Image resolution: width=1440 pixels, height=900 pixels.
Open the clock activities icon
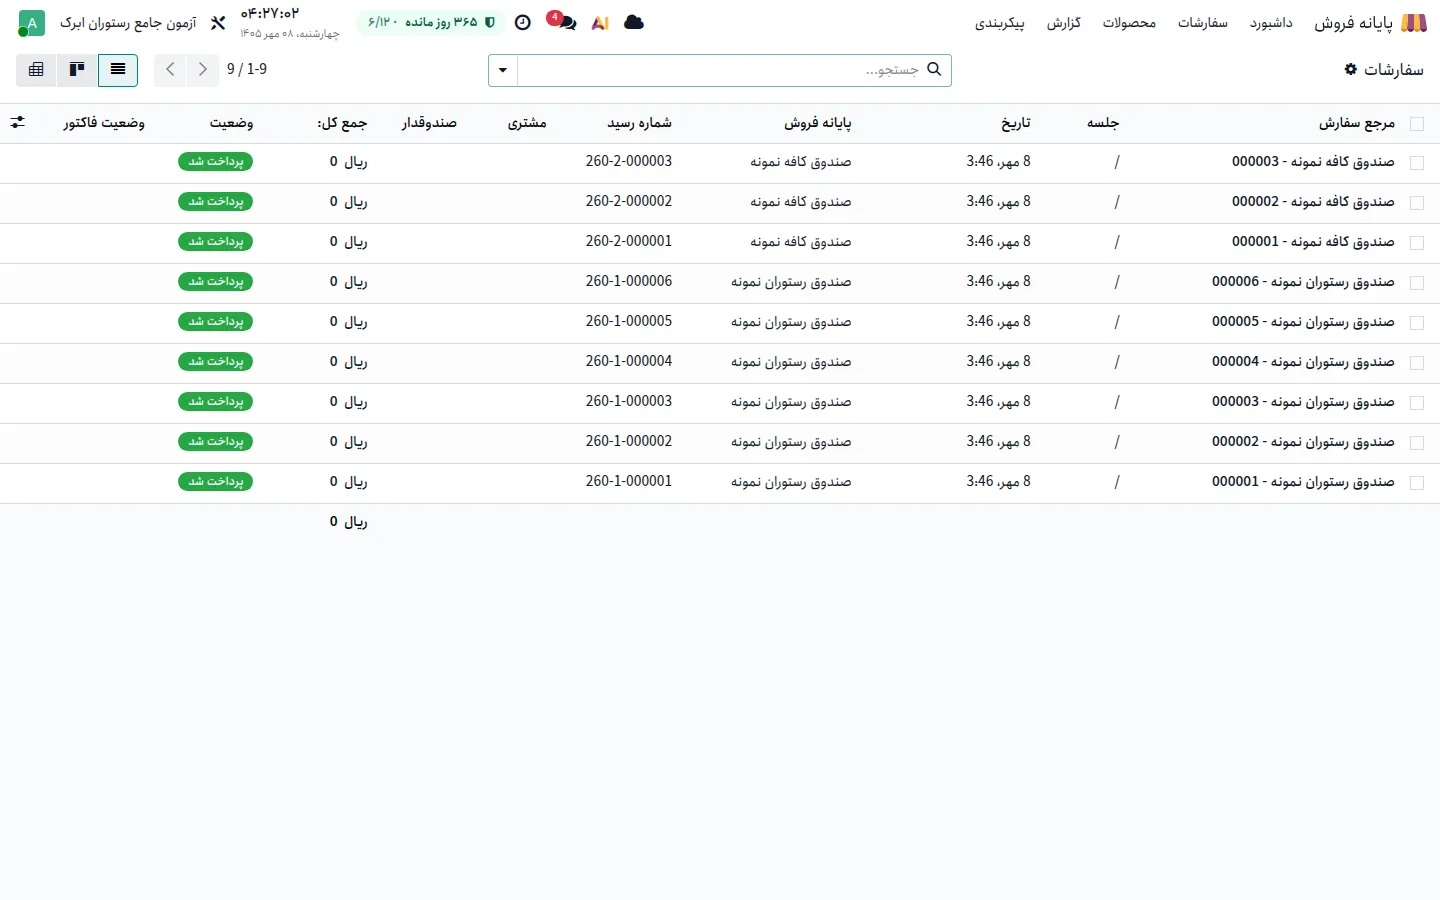tap(522, 23)
